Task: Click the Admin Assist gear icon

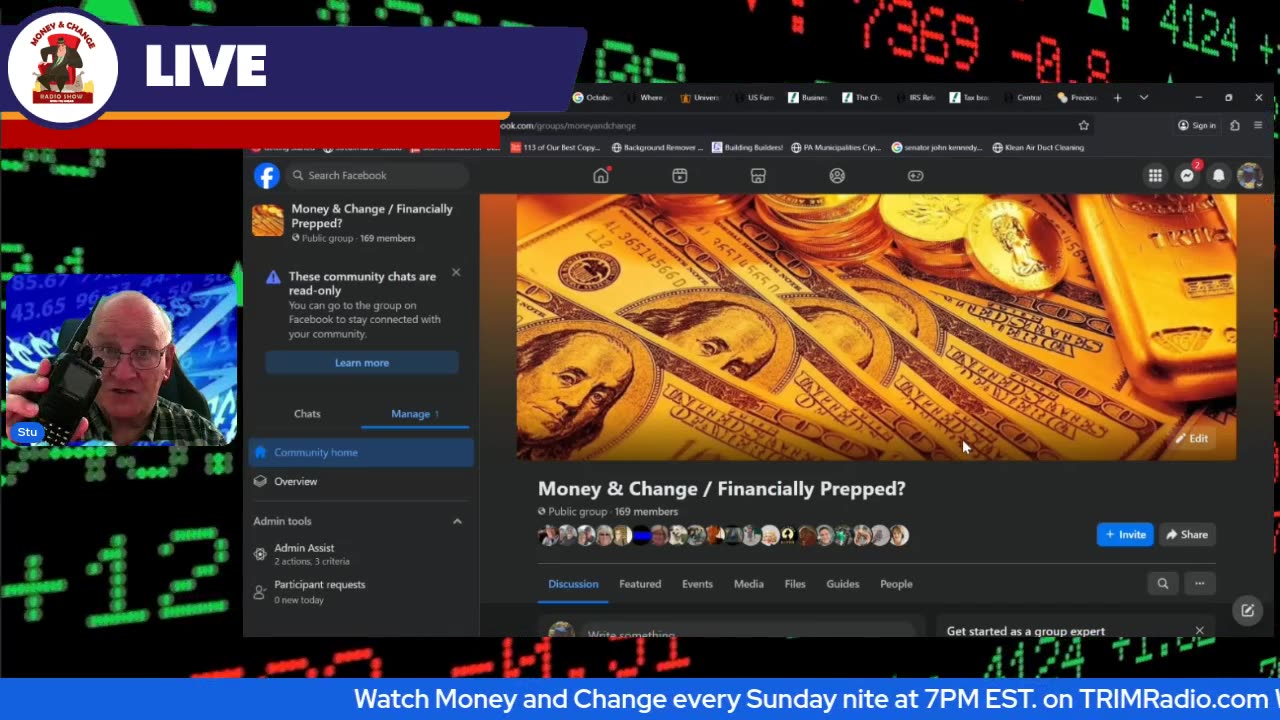Action: click(x=260, y=554)
